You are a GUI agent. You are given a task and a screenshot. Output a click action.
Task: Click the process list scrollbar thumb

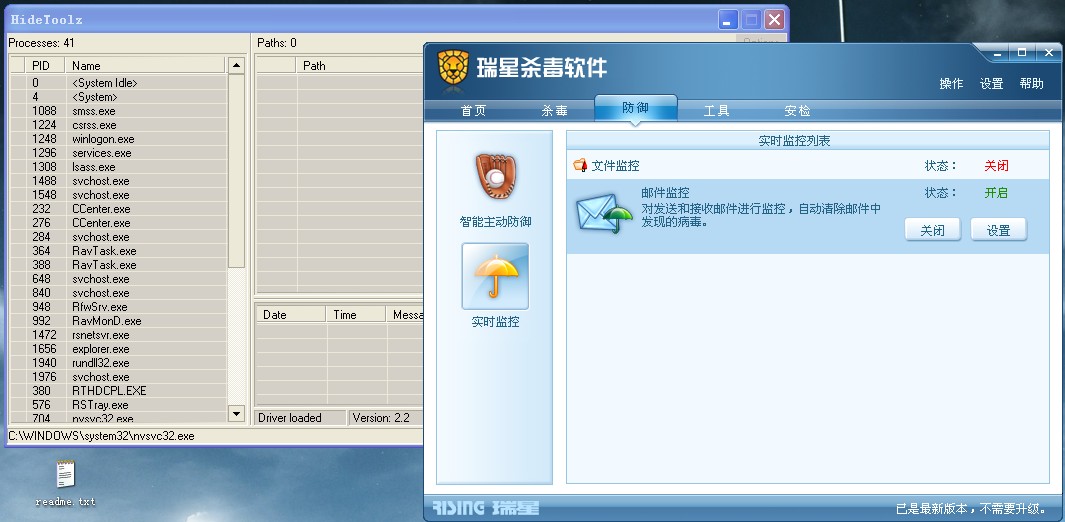(236, 171)
